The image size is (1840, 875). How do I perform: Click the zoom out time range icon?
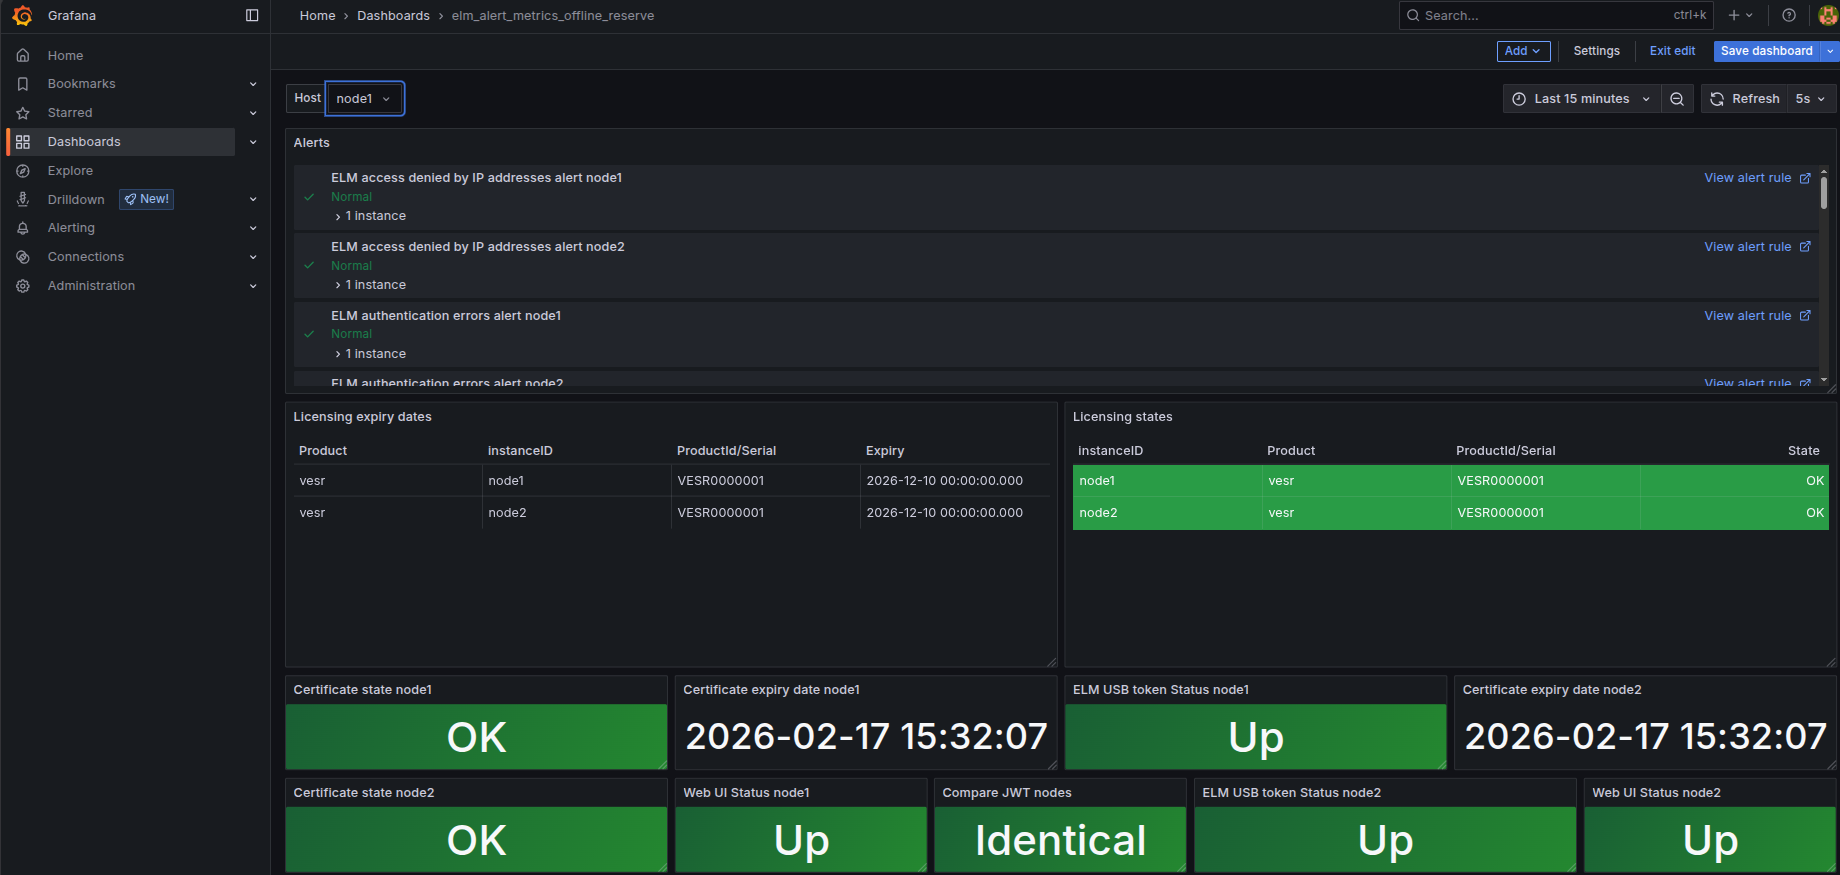pyautogui.click(x=1677, y=99)
